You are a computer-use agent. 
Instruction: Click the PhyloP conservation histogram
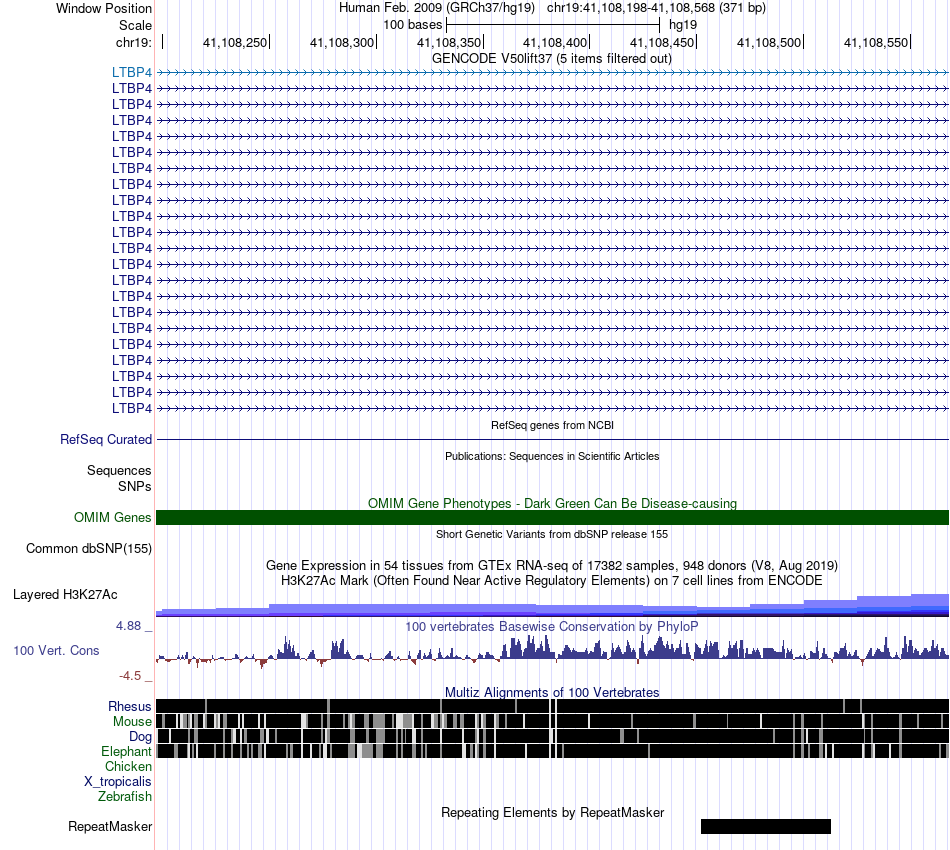coord(552,651)
